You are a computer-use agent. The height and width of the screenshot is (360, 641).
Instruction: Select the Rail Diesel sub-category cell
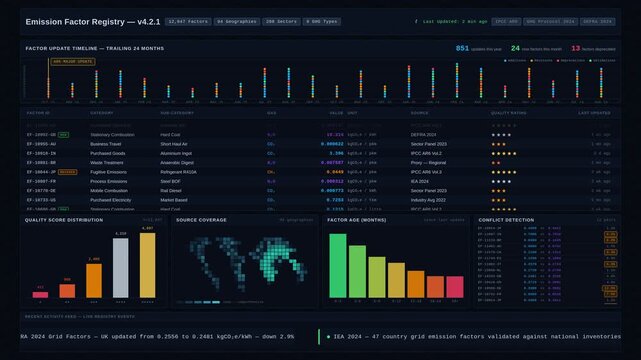pos(171,191)
